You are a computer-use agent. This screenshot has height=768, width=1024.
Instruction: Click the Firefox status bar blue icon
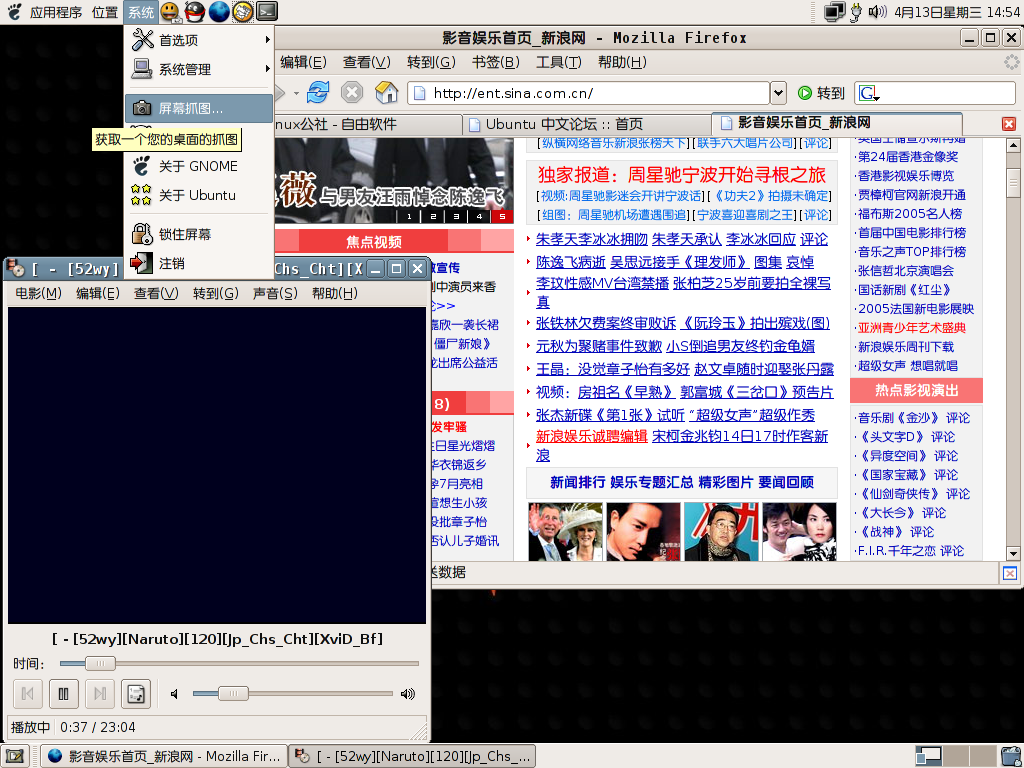coord(1010,573)
